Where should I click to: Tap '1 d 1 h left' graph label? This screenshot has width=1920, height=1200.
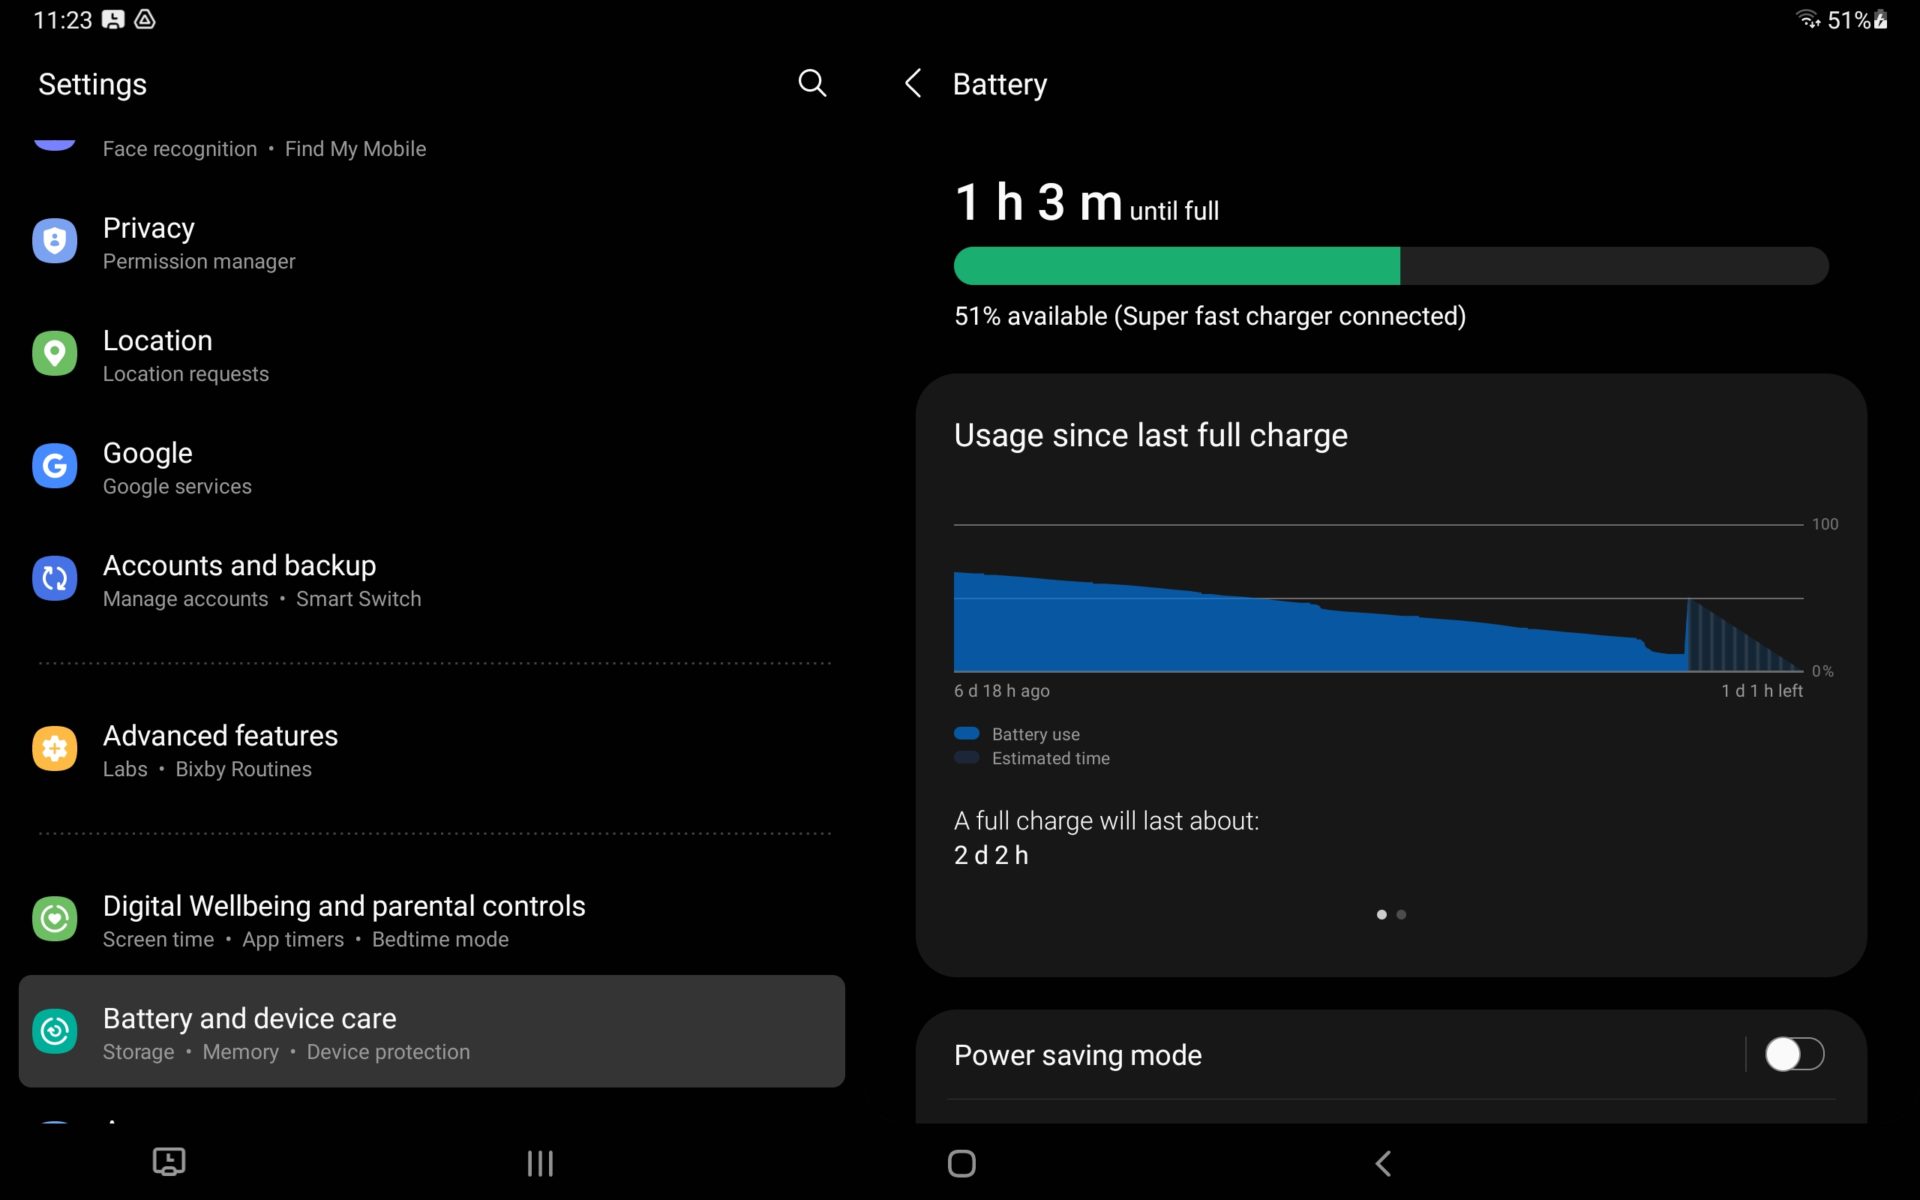click(x=1762, y=691)
